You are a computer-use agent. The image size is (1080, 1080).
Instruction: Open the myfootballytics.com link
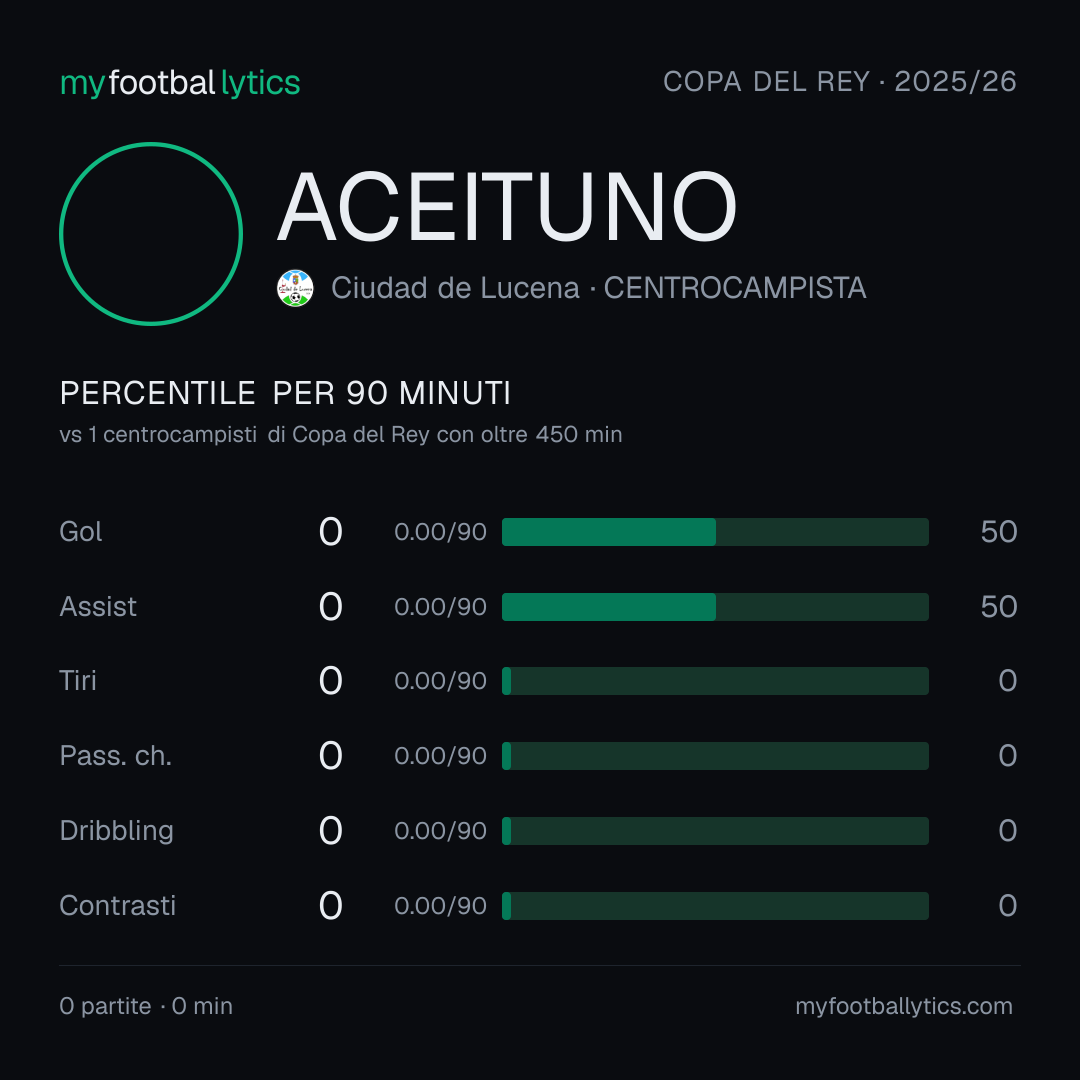904,1006
